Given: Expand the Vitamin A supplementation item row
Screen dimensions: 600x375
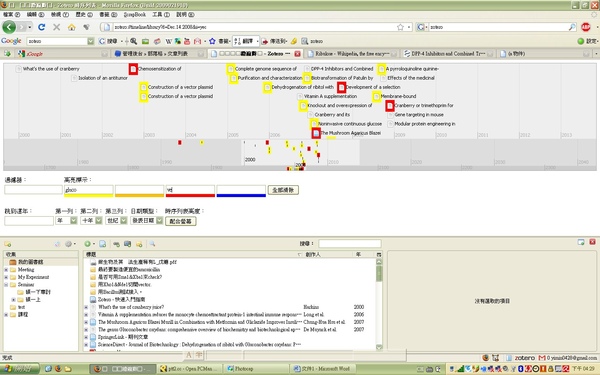Looking at the screenshot, I should tap(86, 315).
